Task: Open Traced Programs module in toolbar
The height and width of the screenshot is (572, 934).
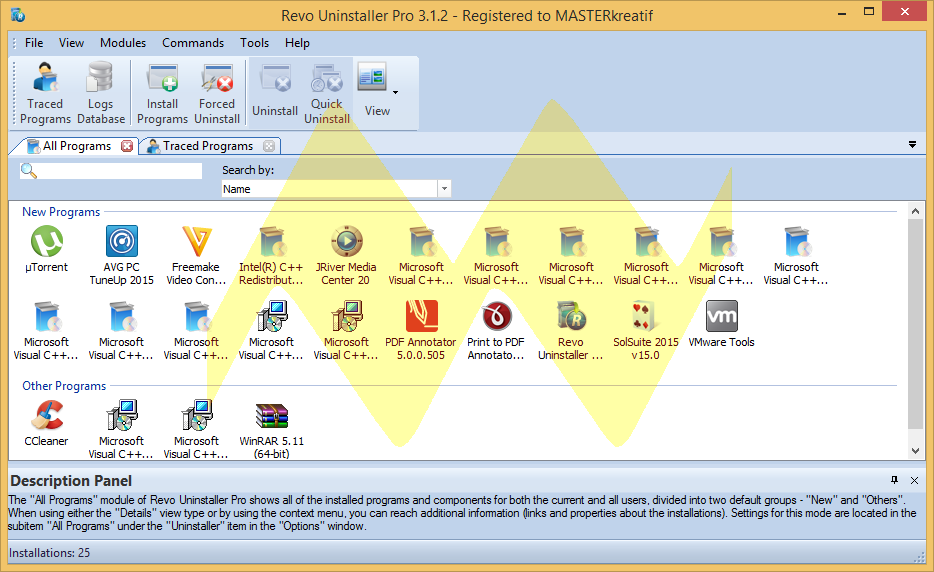Action: coord(45,94)
